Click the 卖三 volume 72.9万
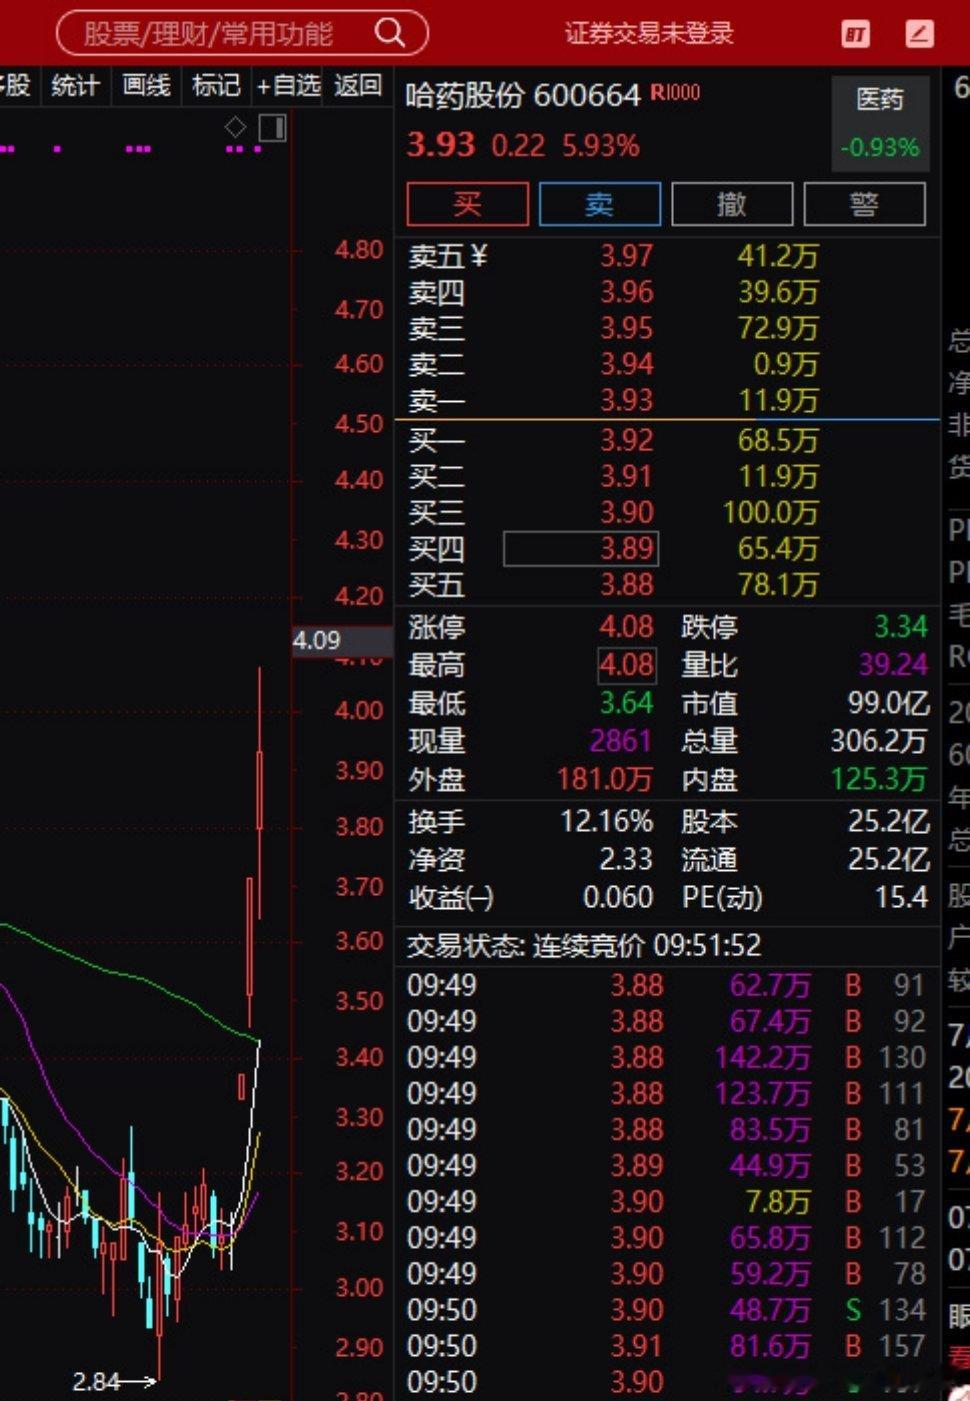 point(778,328)
